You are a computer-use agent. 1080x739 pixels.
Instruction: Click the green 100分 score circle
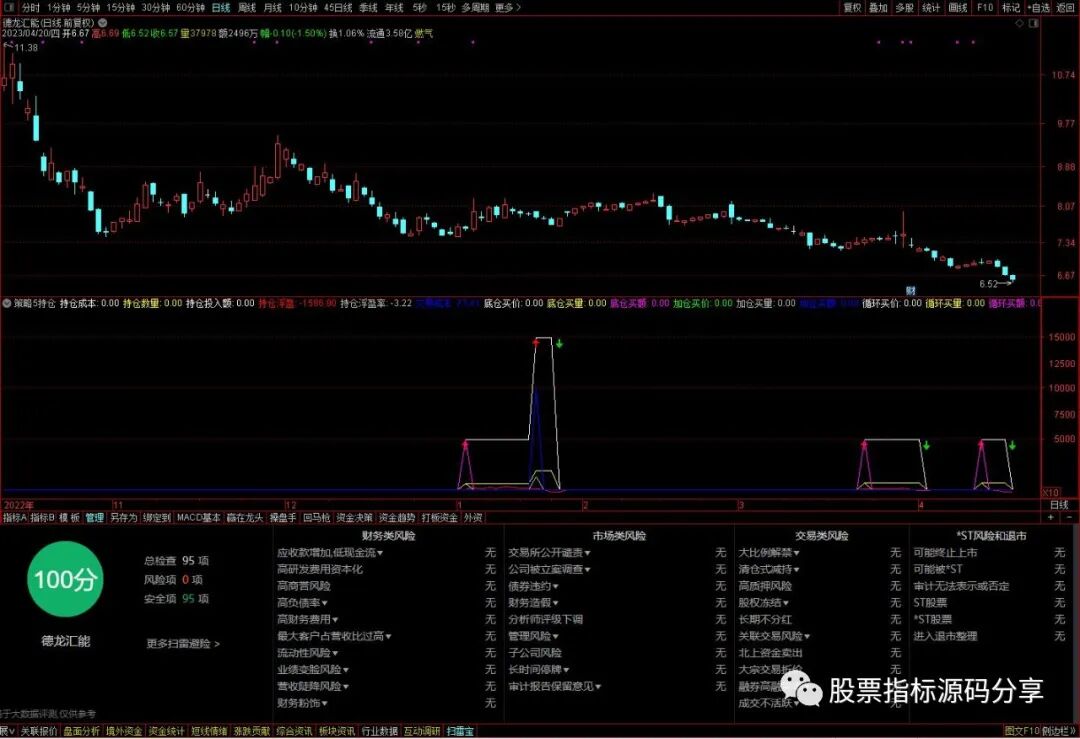65,579
